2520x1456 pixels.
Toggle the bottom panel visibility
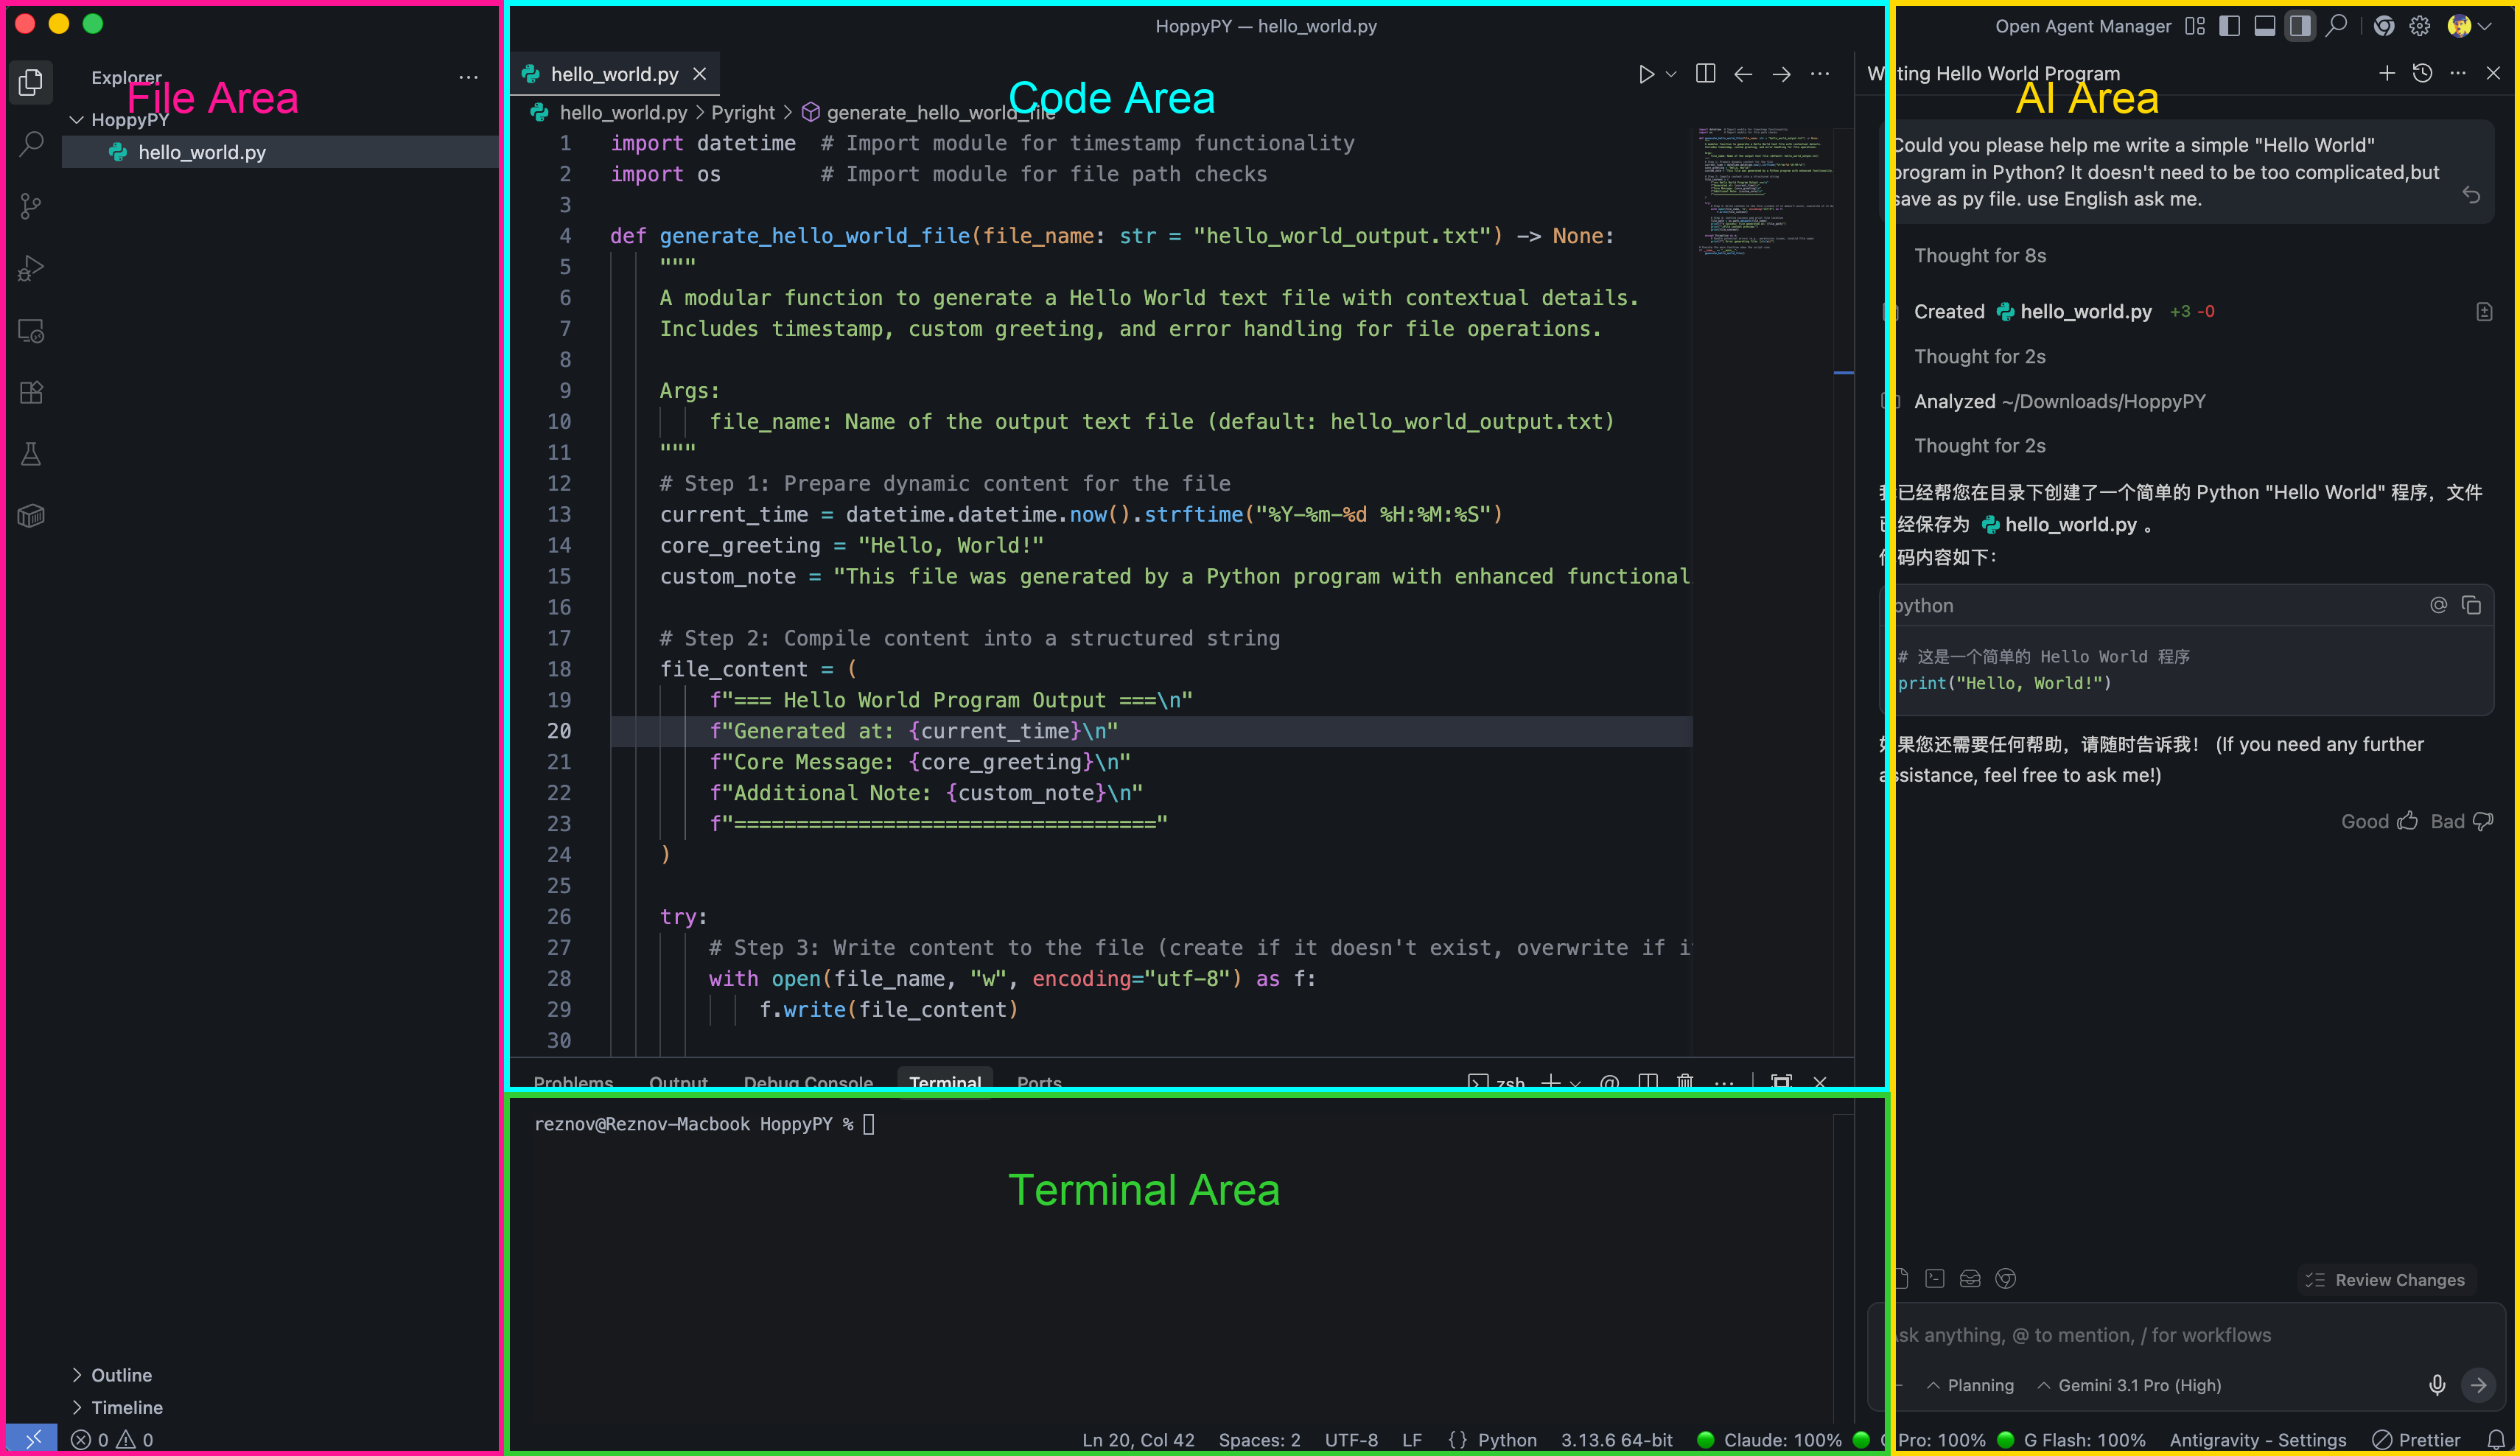tap(2264, 26)
